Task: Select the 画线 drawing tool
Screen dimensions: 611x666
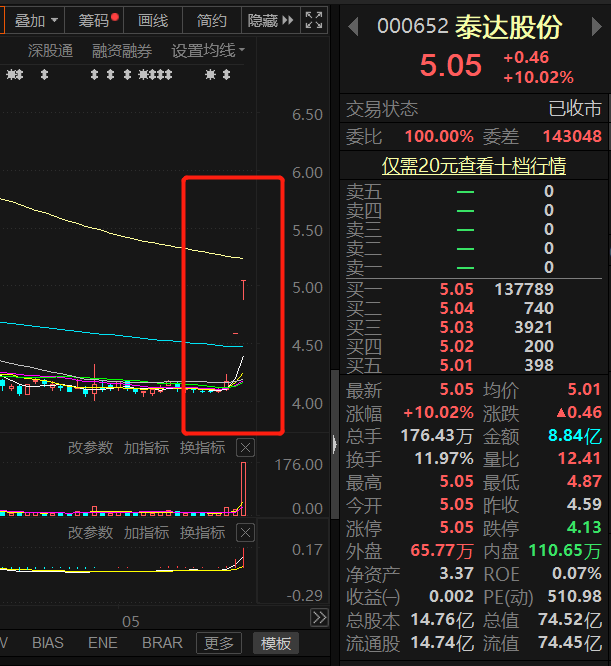Action: 153,20
